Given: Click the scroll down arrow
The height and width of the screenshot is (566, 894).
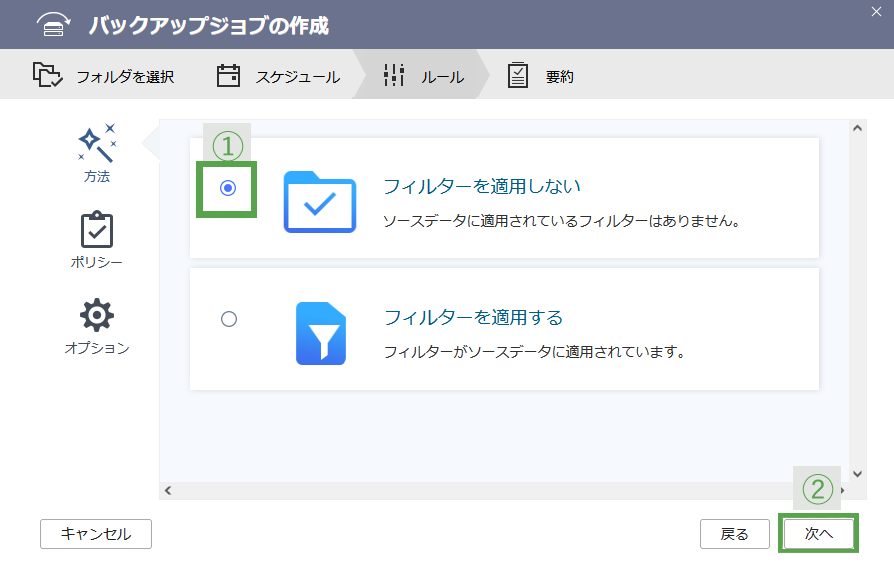Looking at the screenshot, I should pos(858,474).
